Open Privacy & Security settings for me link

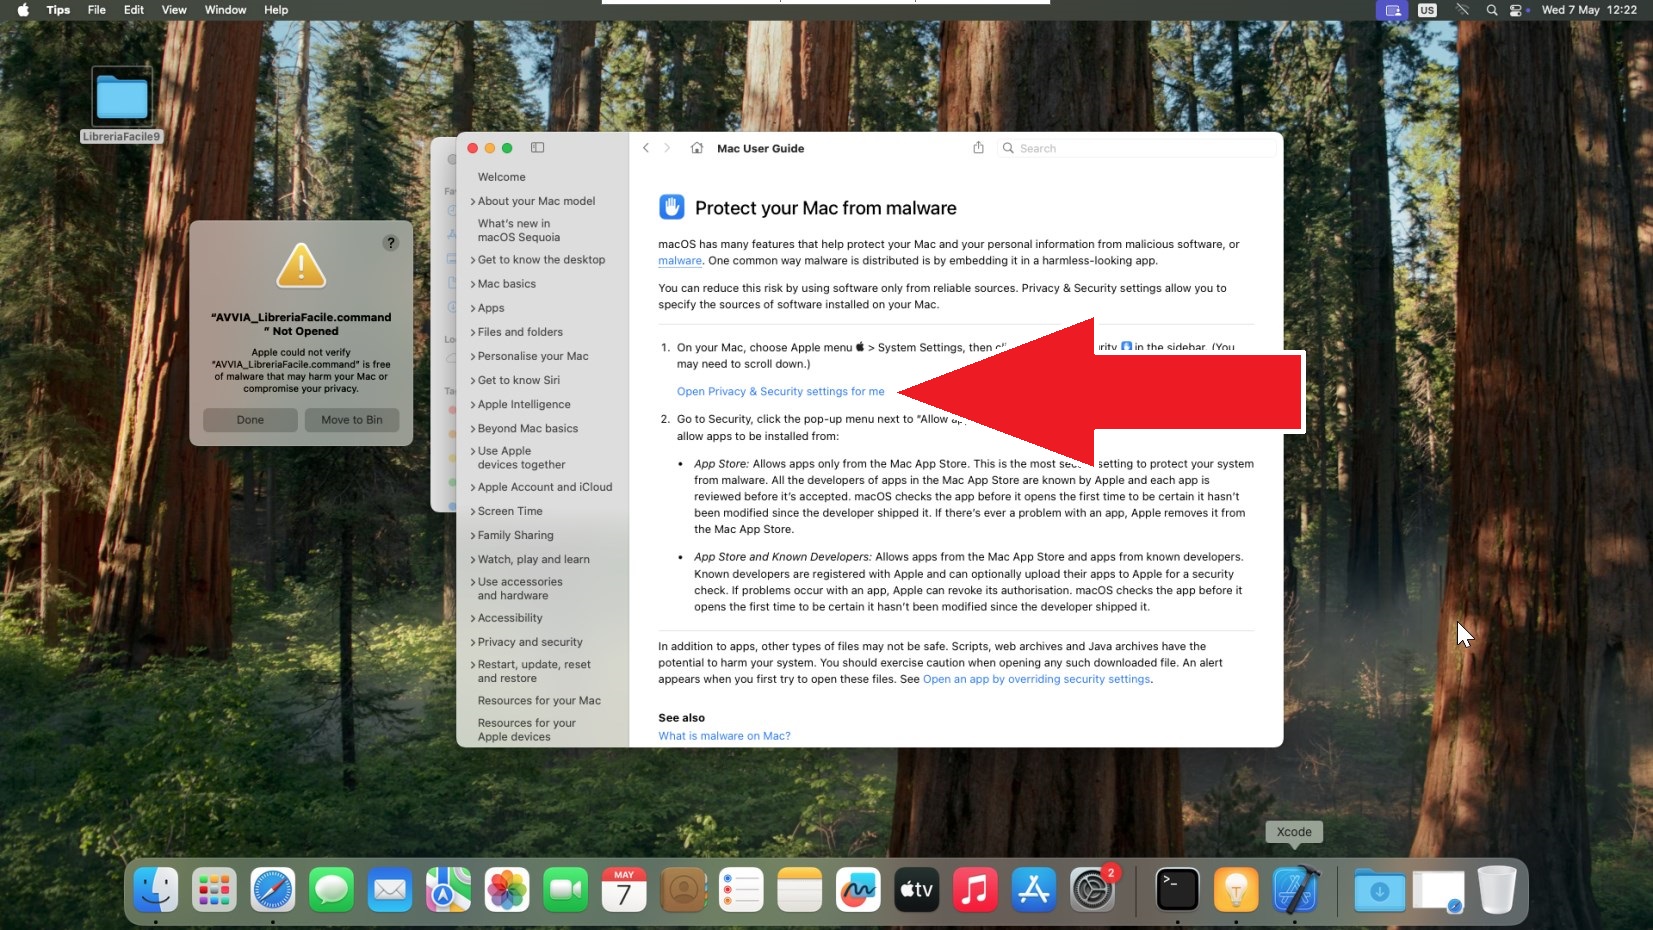point(780,392)
